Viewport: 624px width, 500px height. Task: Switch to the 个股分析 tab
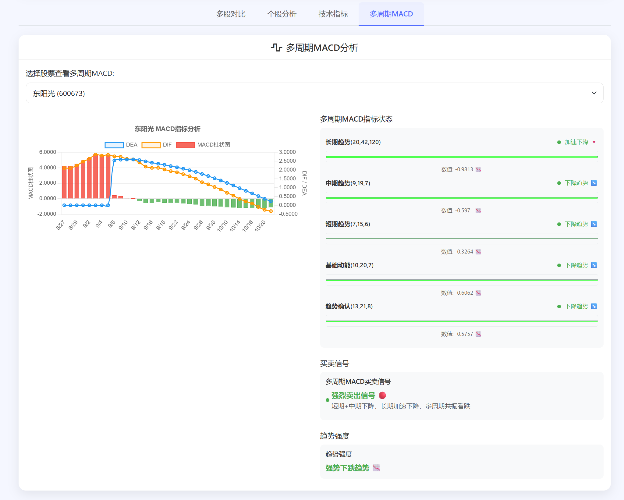[x=282, y=14]
